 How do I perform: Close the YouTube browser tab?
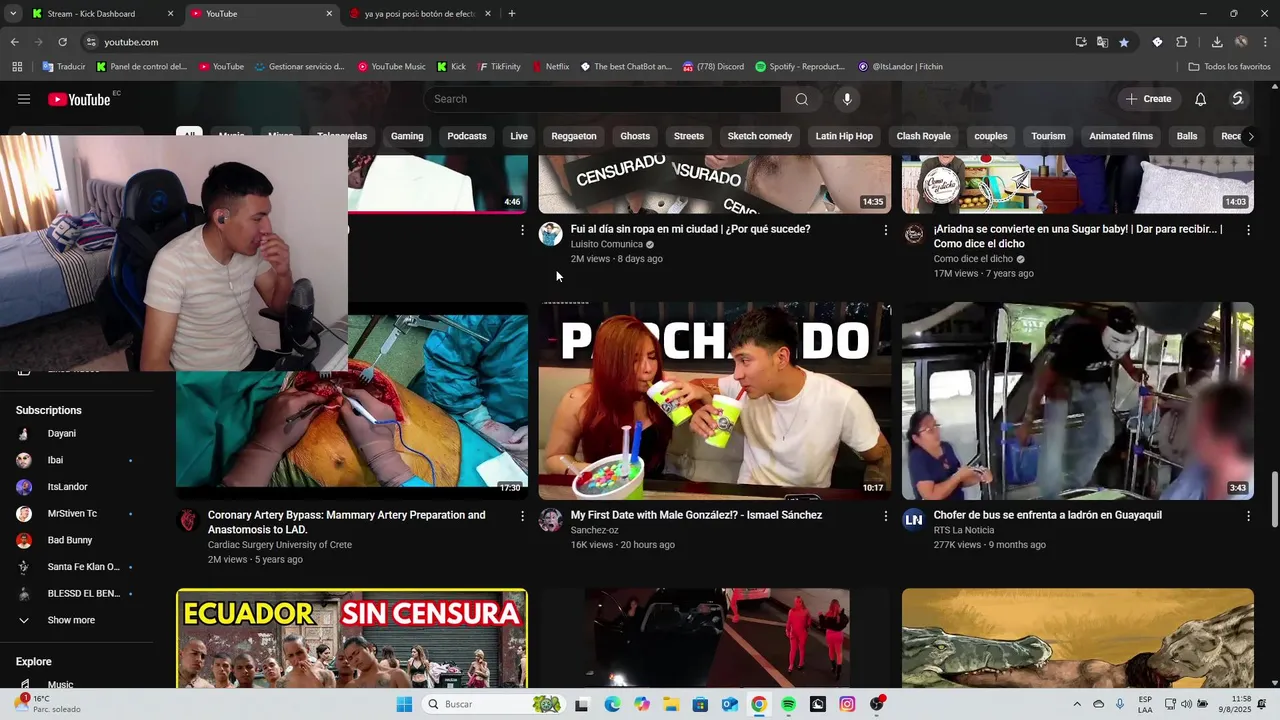click(329, 14)
